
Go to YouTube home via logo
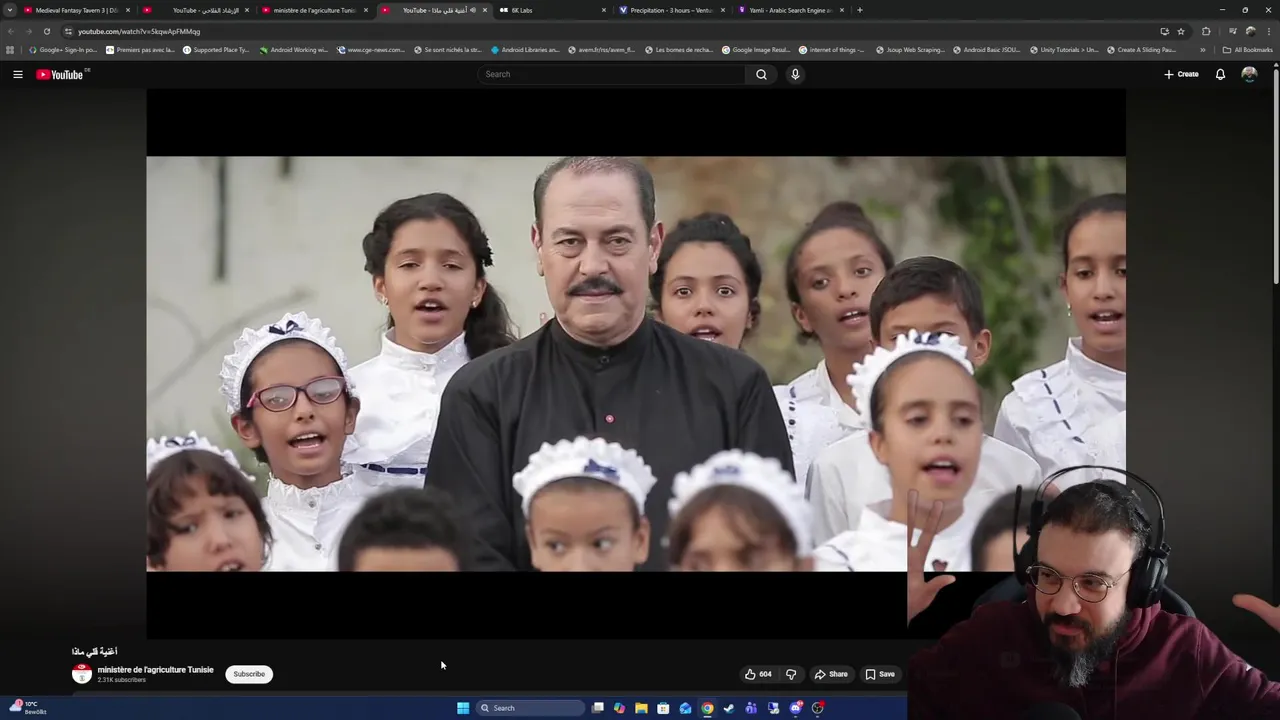(x=60, y=74)
